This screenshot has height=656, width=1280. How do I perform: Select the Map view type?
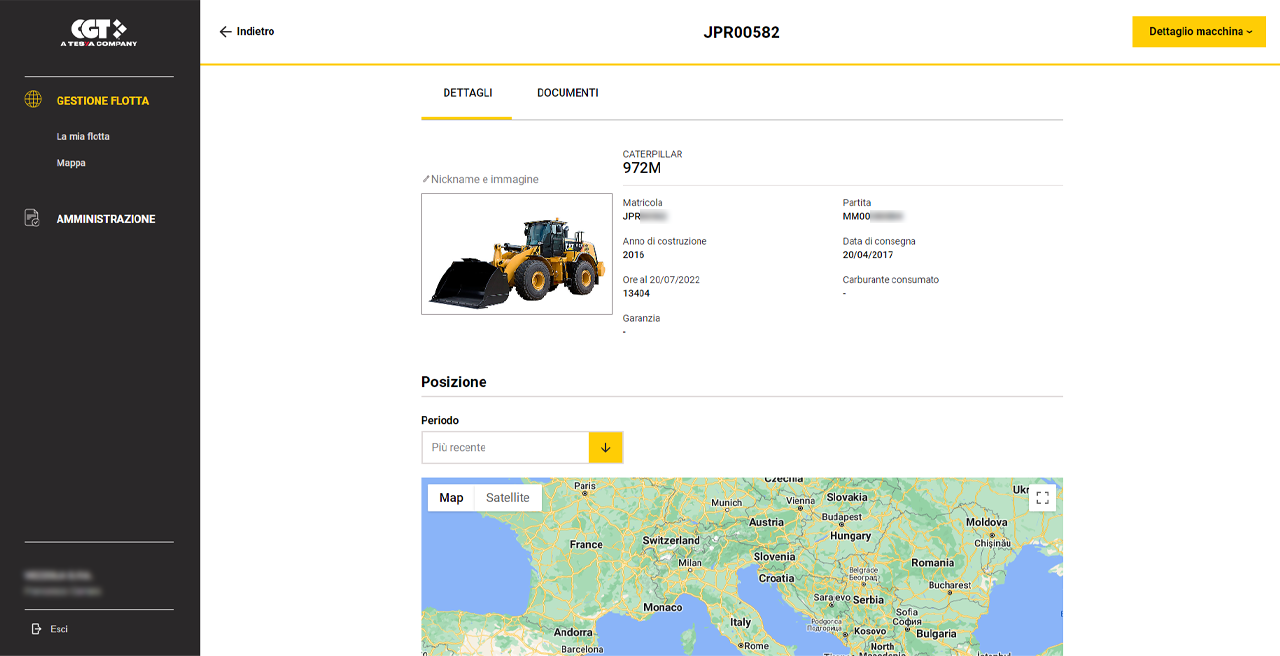click(x=451, y=498)
